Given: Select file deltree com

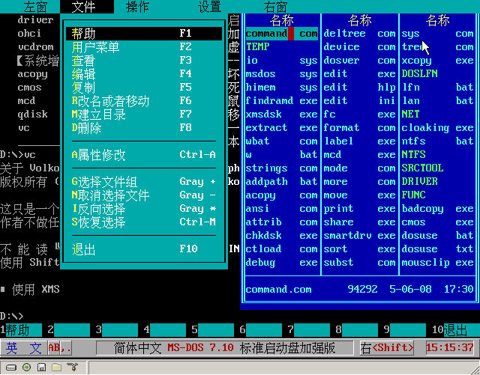Looking at the screenshot, I should (360, 34).
